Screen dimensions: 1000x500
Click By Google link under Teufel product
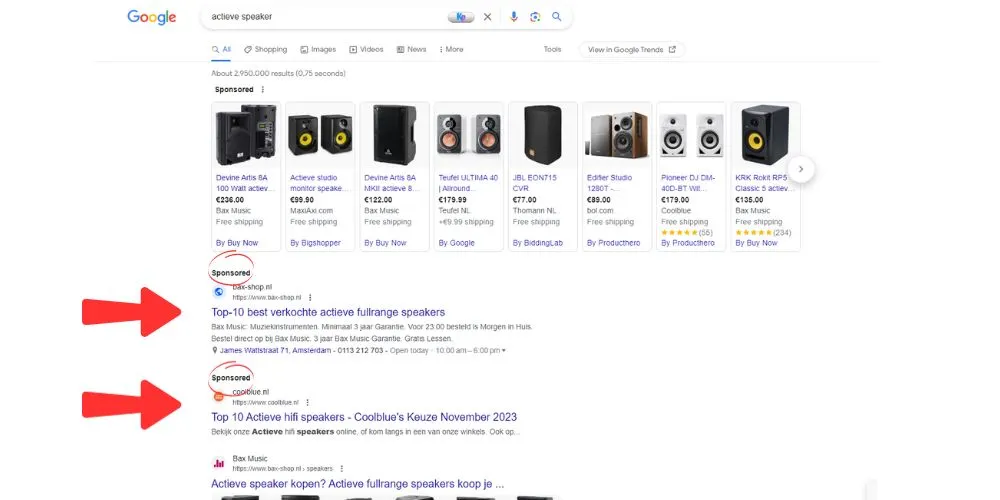point(457,243)
